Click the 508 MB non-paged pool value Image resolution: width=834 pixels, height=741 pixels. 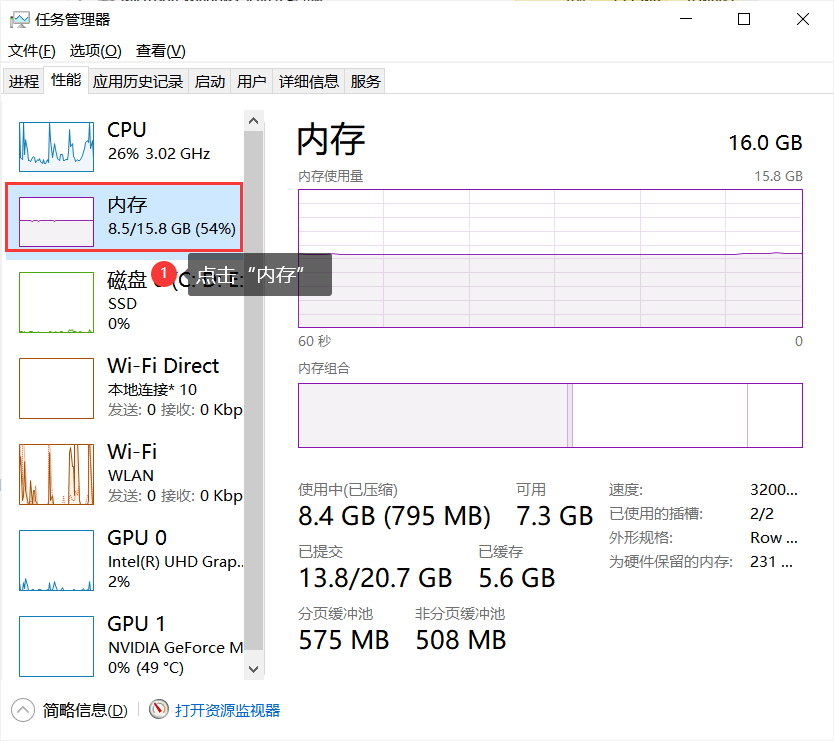point(461,640)
